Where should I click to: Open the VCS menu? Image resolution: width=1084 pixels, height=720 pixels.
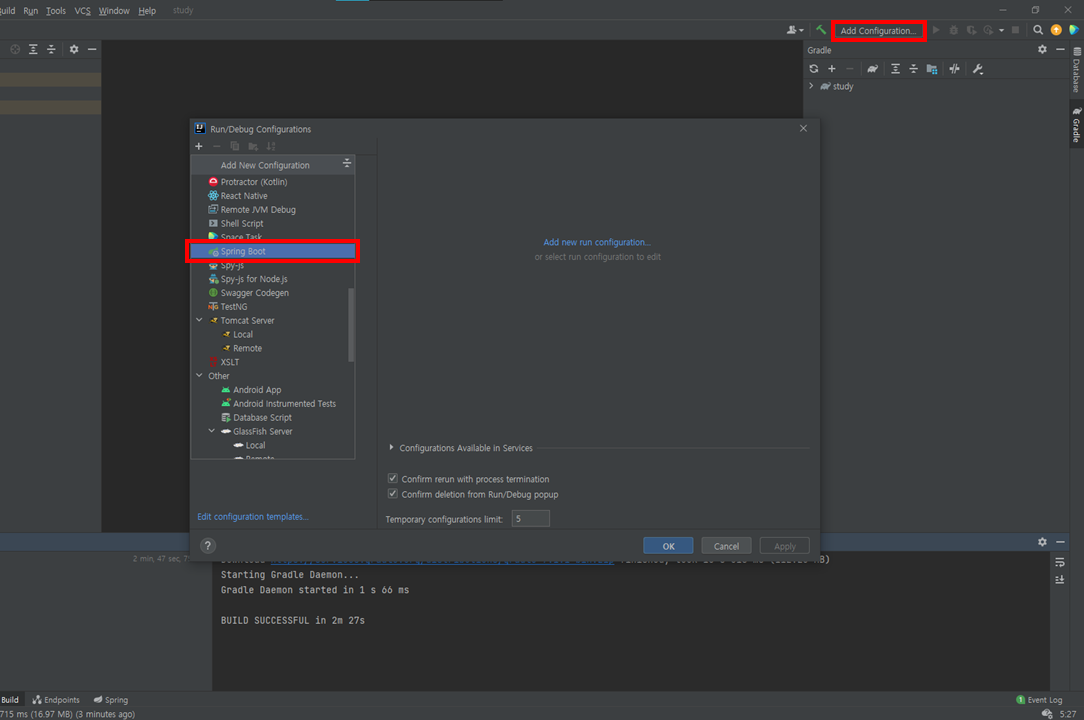click(82, 10)
